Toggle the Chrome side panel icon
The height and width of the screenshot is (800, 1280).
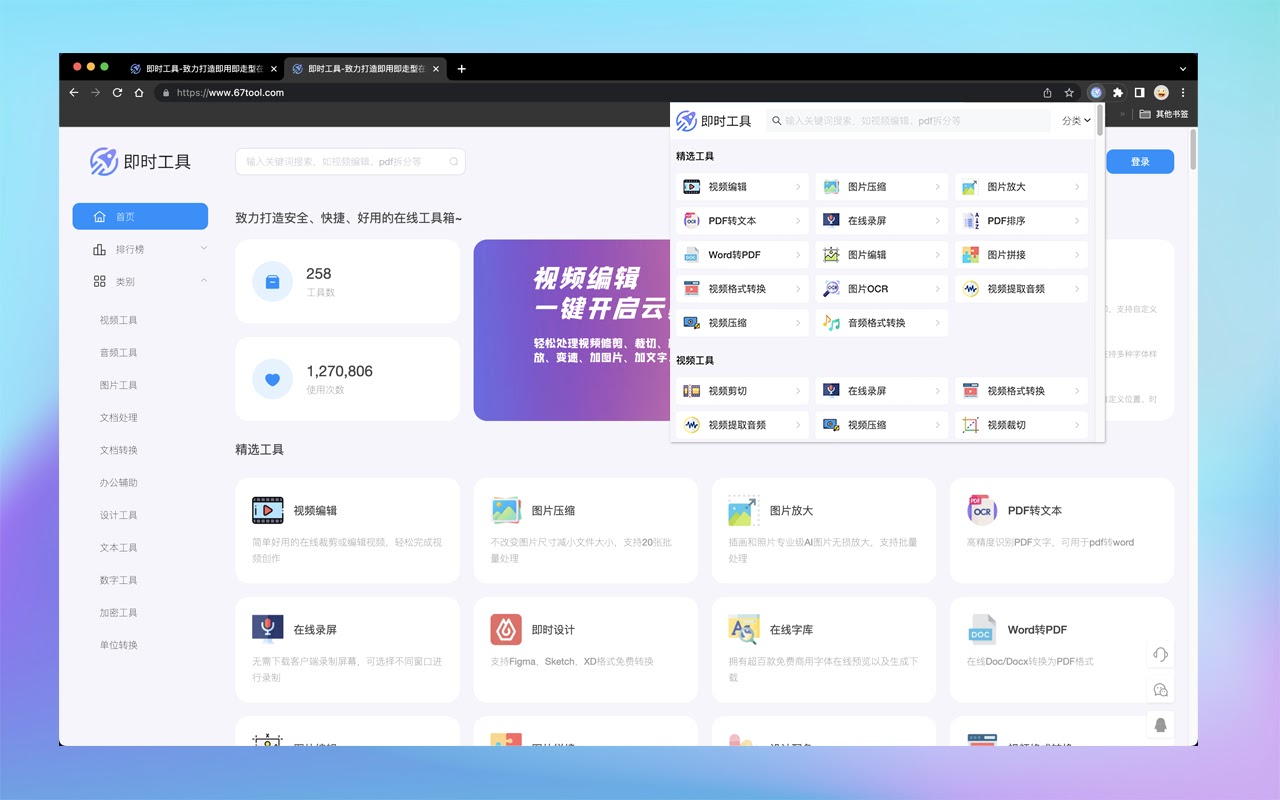point(1139,92)
